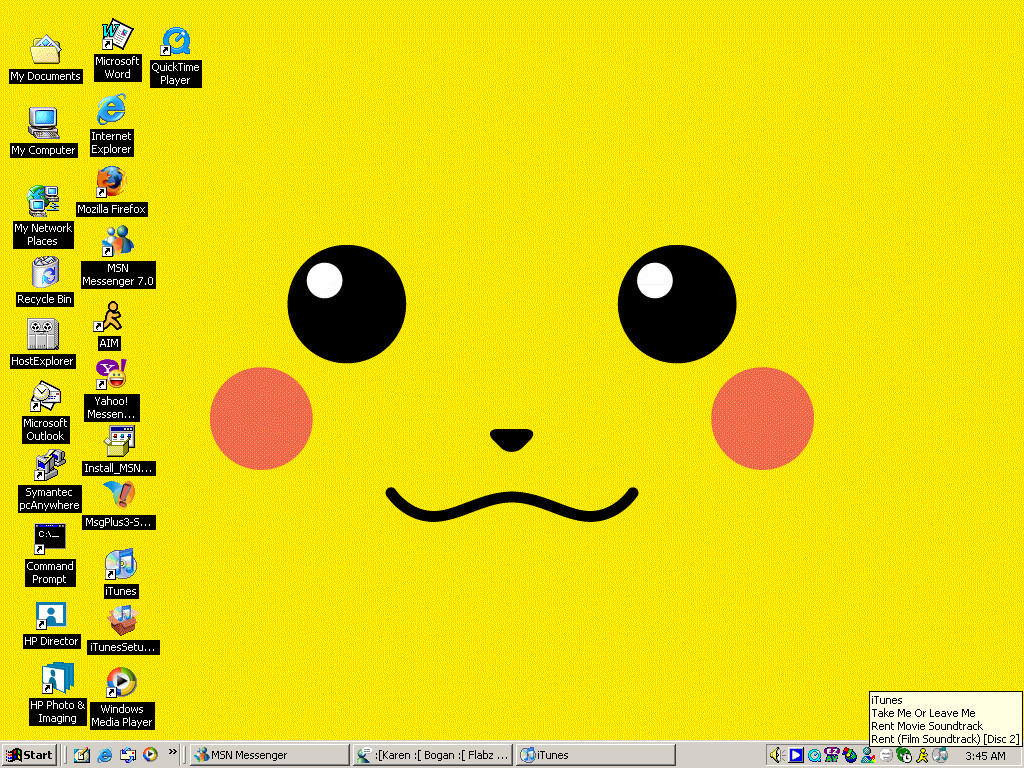The width and height of the screenshot is (1024, 768).
Task: Select the QuickTime Player shortcut
Action: tap(175, 57)
